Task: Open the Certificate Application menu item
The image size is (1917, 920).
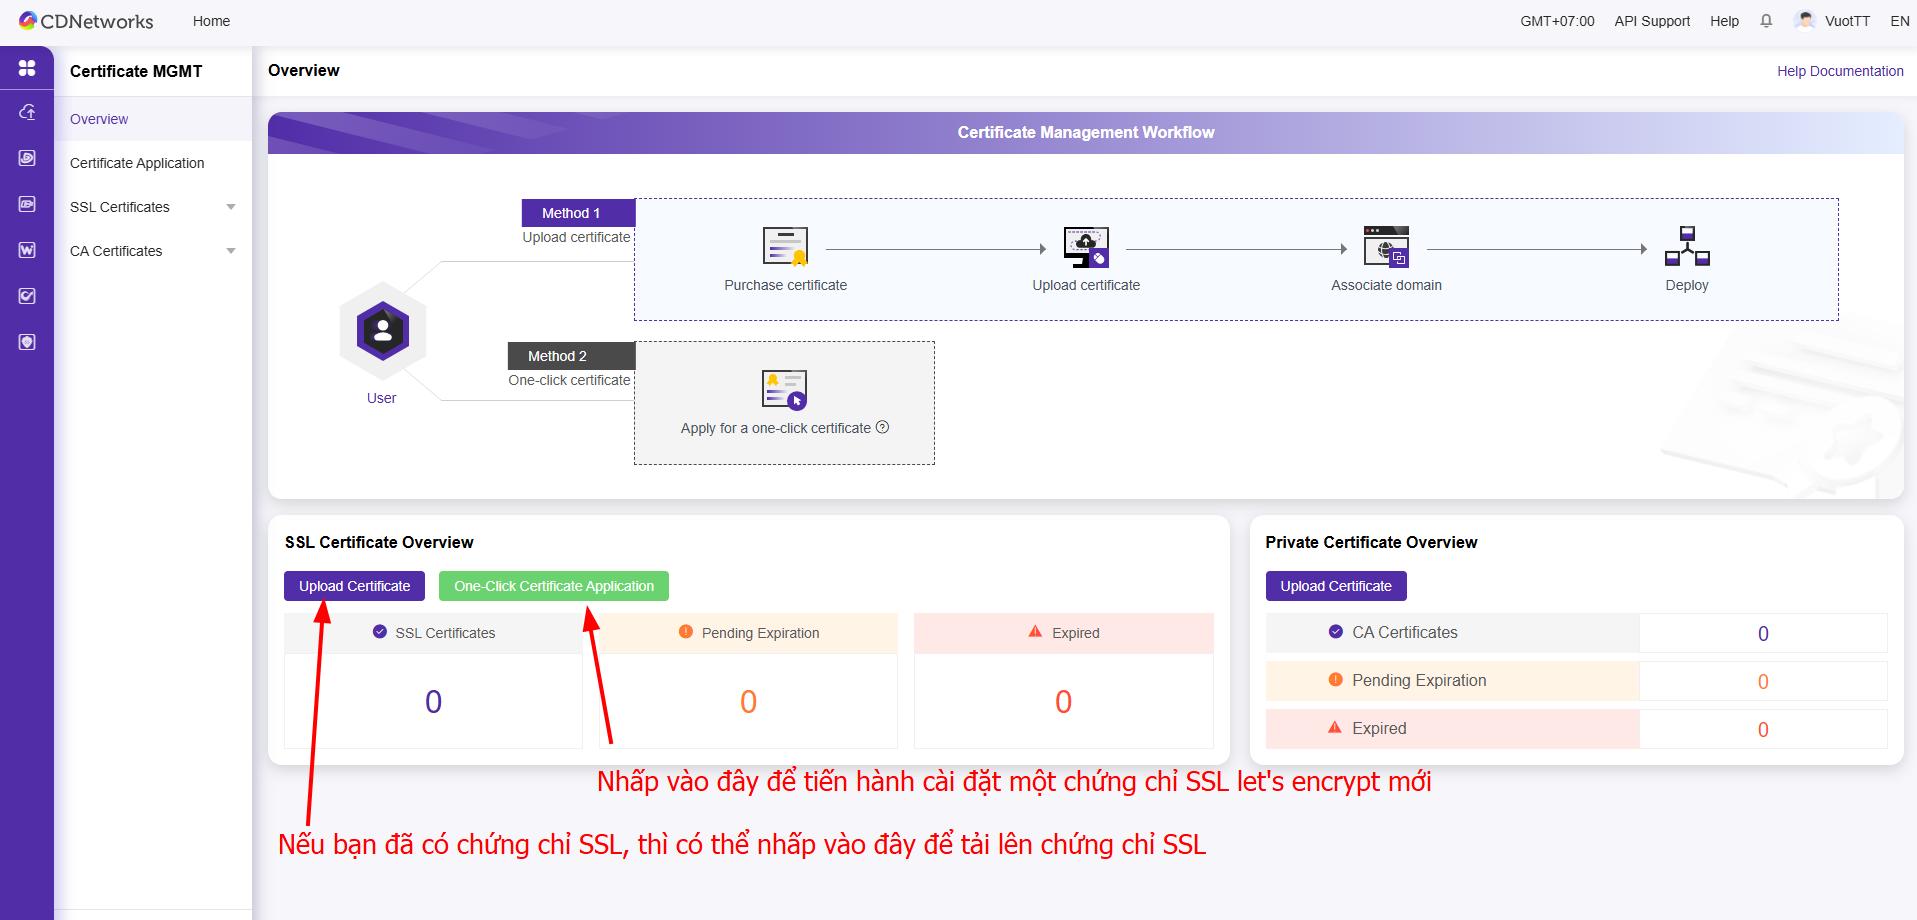Action: (137, 163)
